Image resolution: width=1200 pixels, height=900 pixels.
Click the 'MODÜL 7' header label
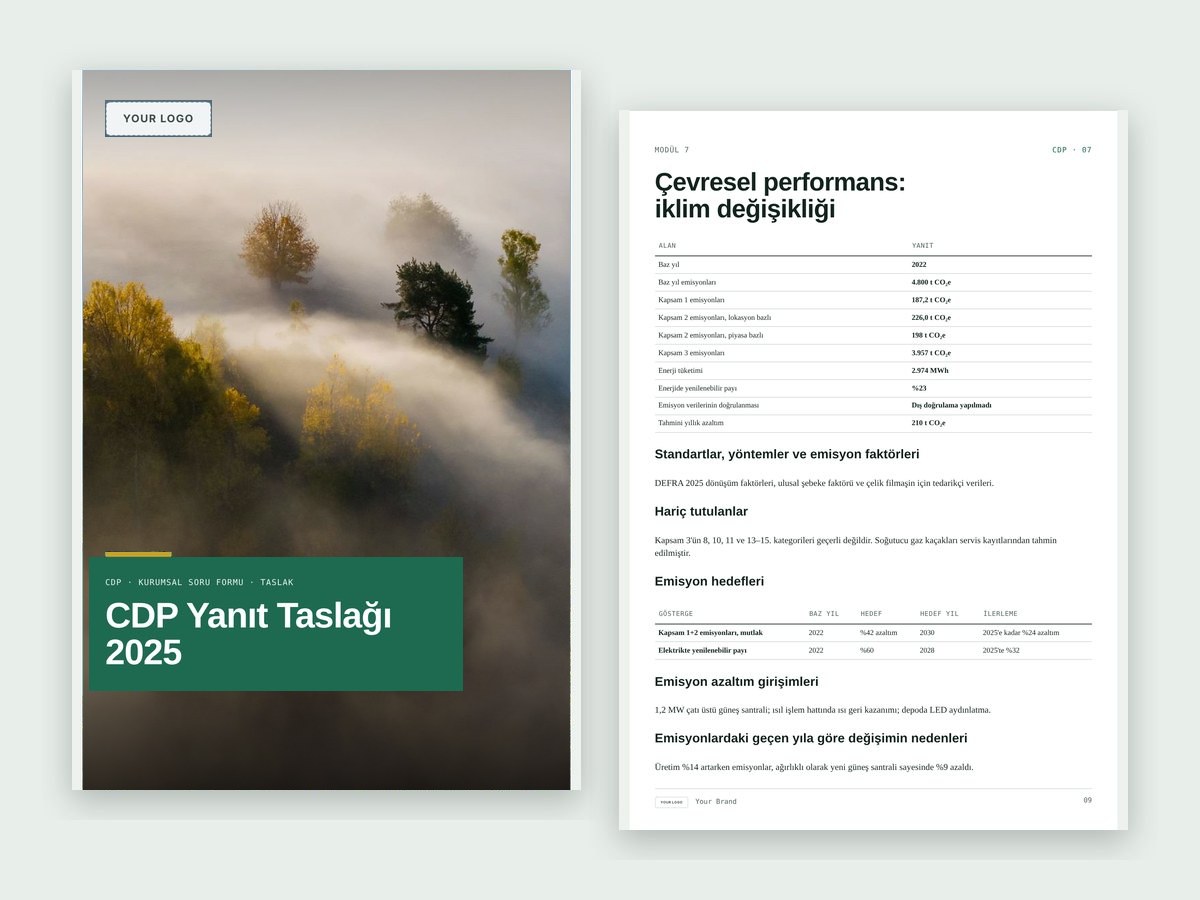coord(672,150)
